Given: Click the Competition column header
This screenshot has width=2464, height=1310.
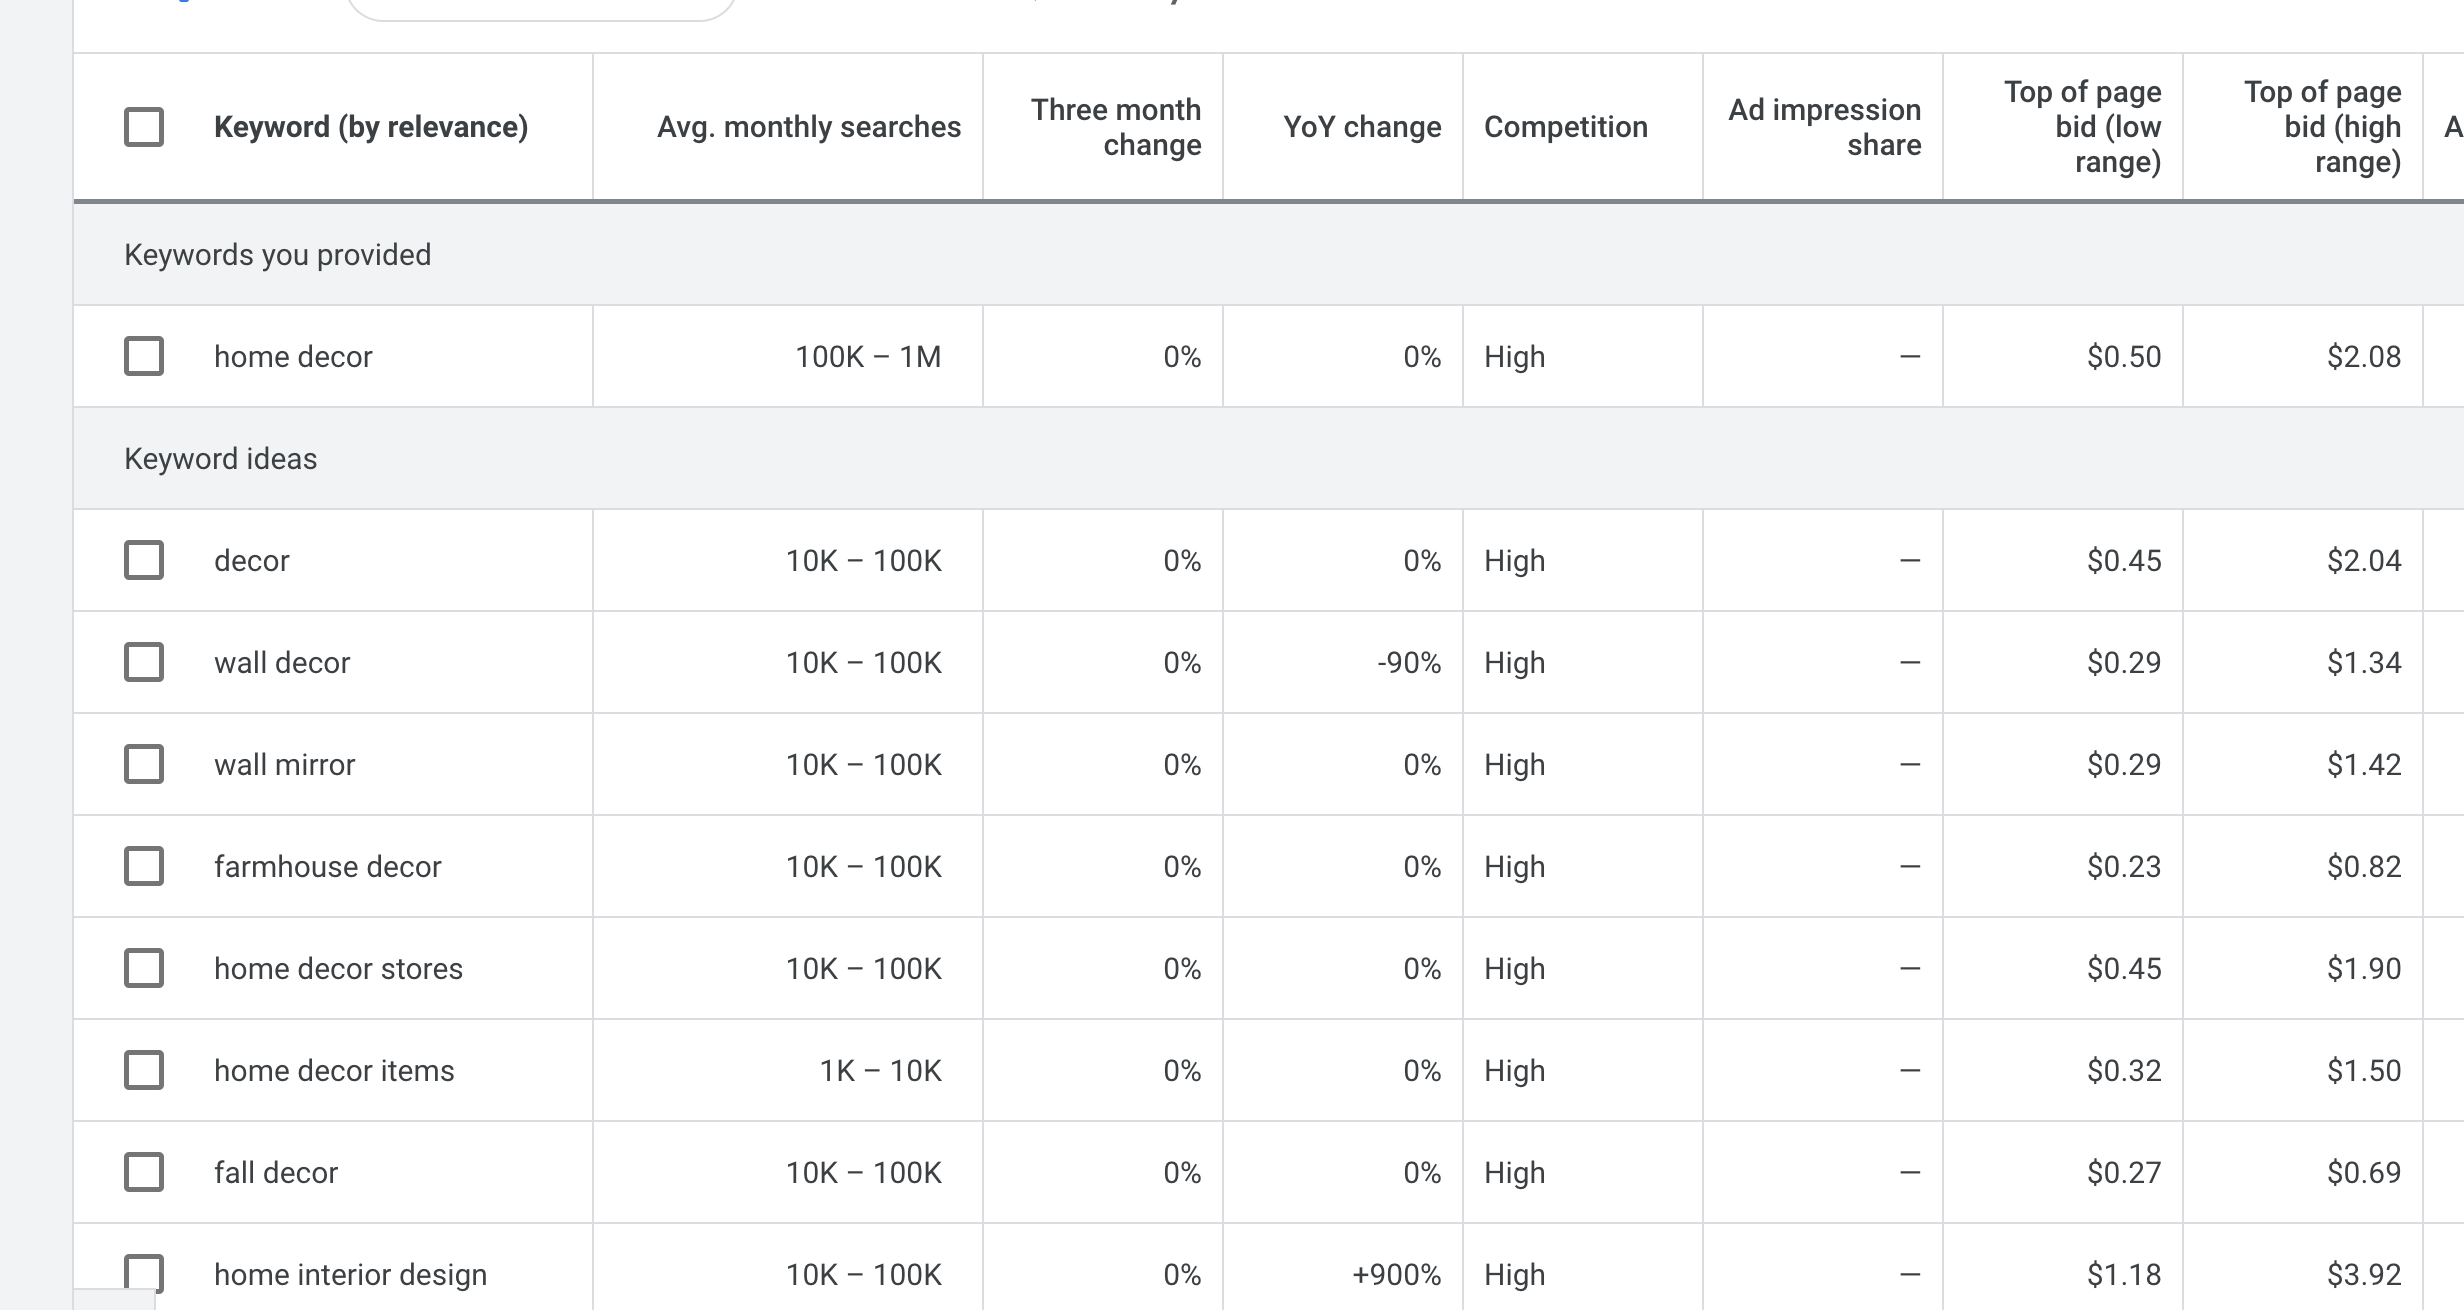Looking at the screenshot, I should (1565, 127).
